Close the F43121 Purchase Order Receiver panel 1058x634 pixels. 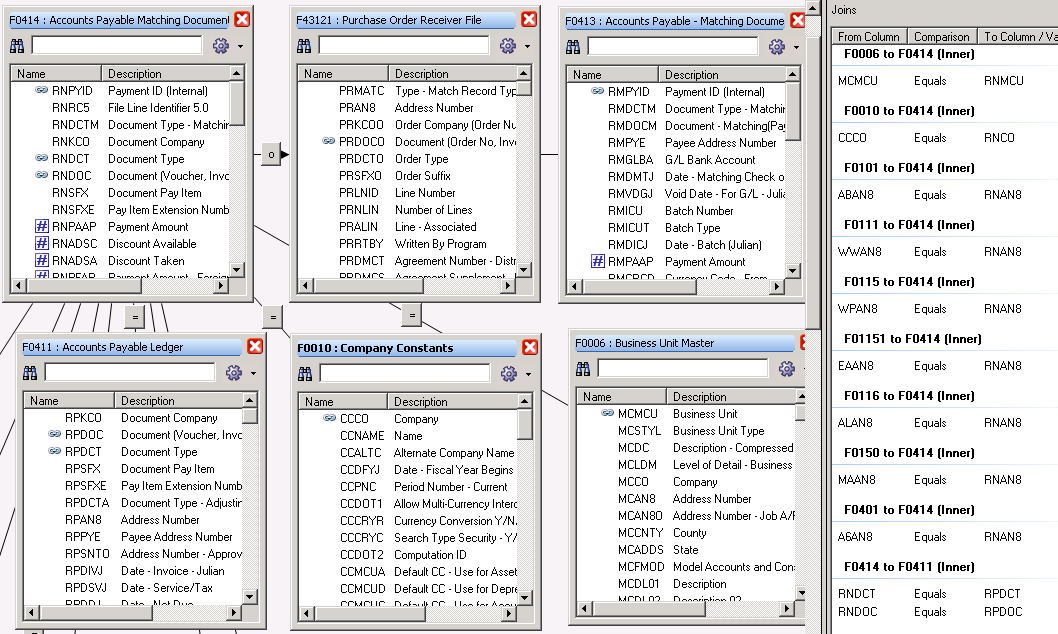tap(529, 19)
